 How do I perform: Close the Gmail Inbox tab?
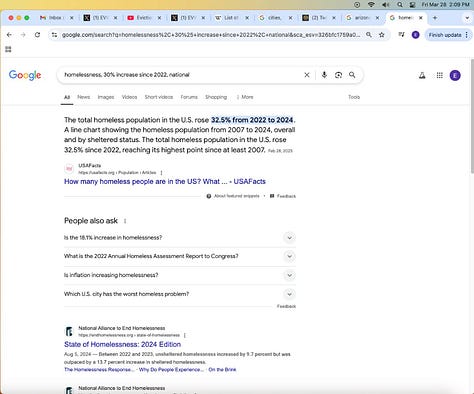pos(71,18)
